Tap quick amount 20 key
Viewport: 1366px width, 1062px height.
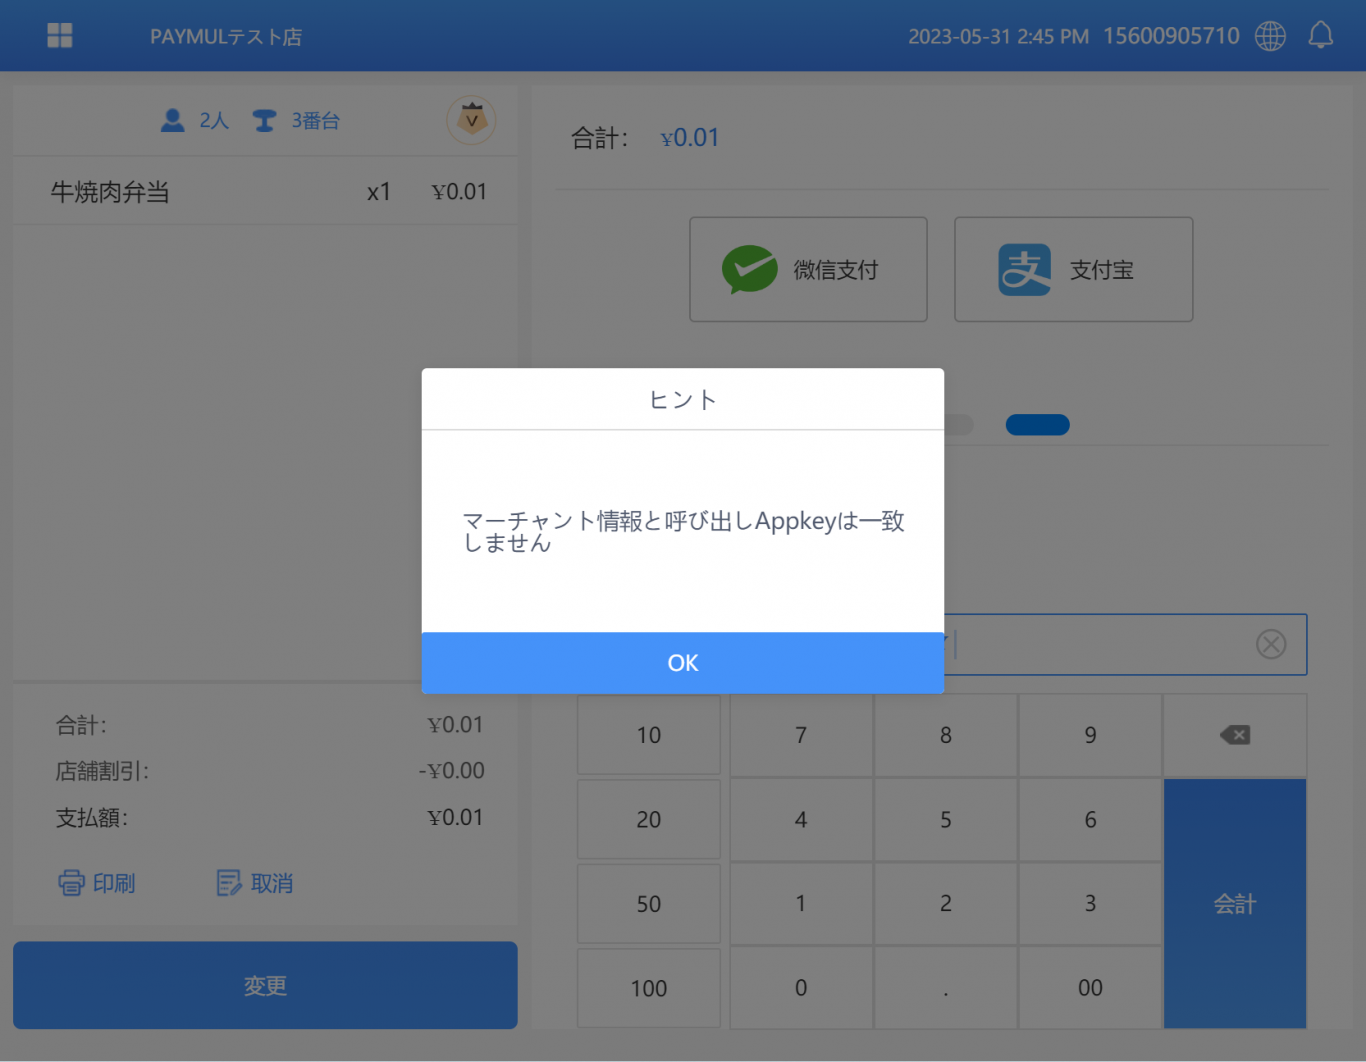tap(649, 820)
